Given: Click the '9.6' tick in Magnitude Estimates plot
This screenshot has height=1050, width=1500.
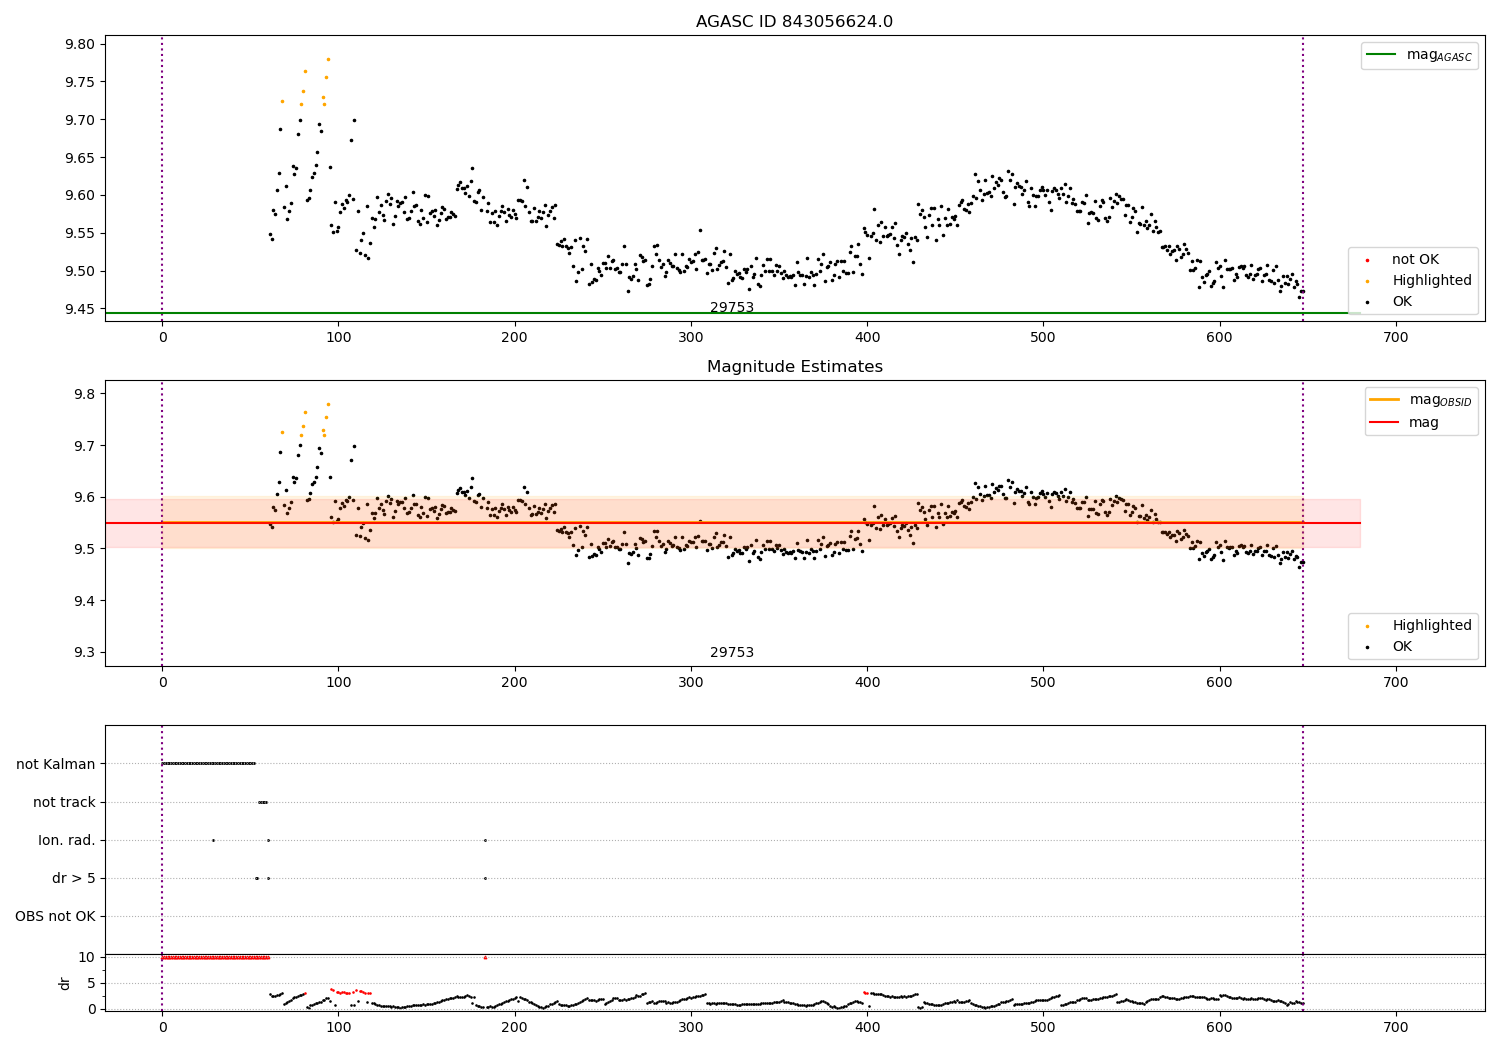Looking at the screenshot, I should (x=85, y=498).
